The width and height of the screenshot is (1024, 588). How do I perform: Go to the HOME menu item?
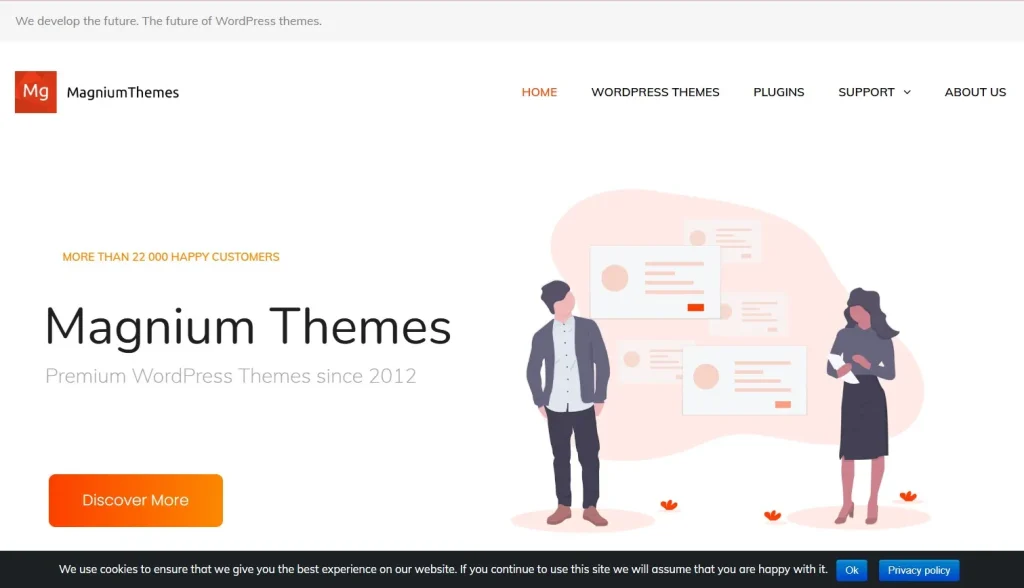point(539,92)
